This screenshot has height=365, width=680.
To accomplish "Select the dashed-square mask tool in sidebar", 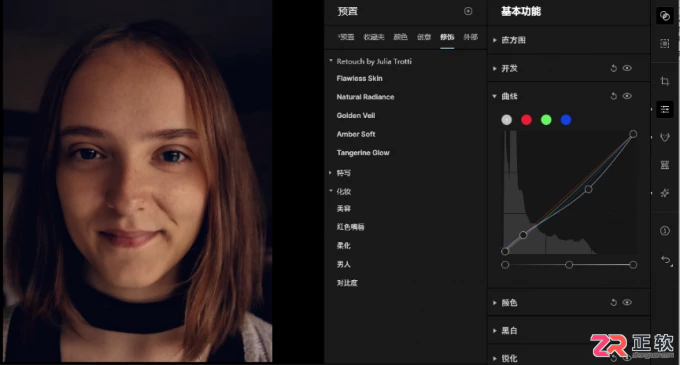I will [x=664, y=43].
